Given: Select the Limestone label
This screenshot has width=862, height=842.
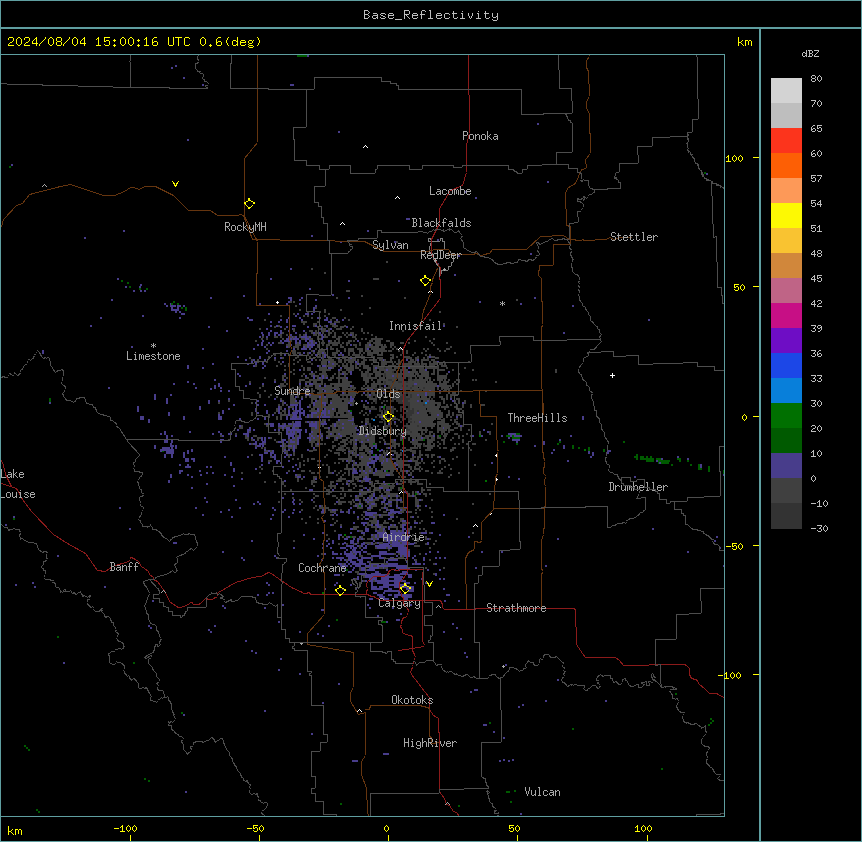Looking at the screenshot, I should [153, 356].
